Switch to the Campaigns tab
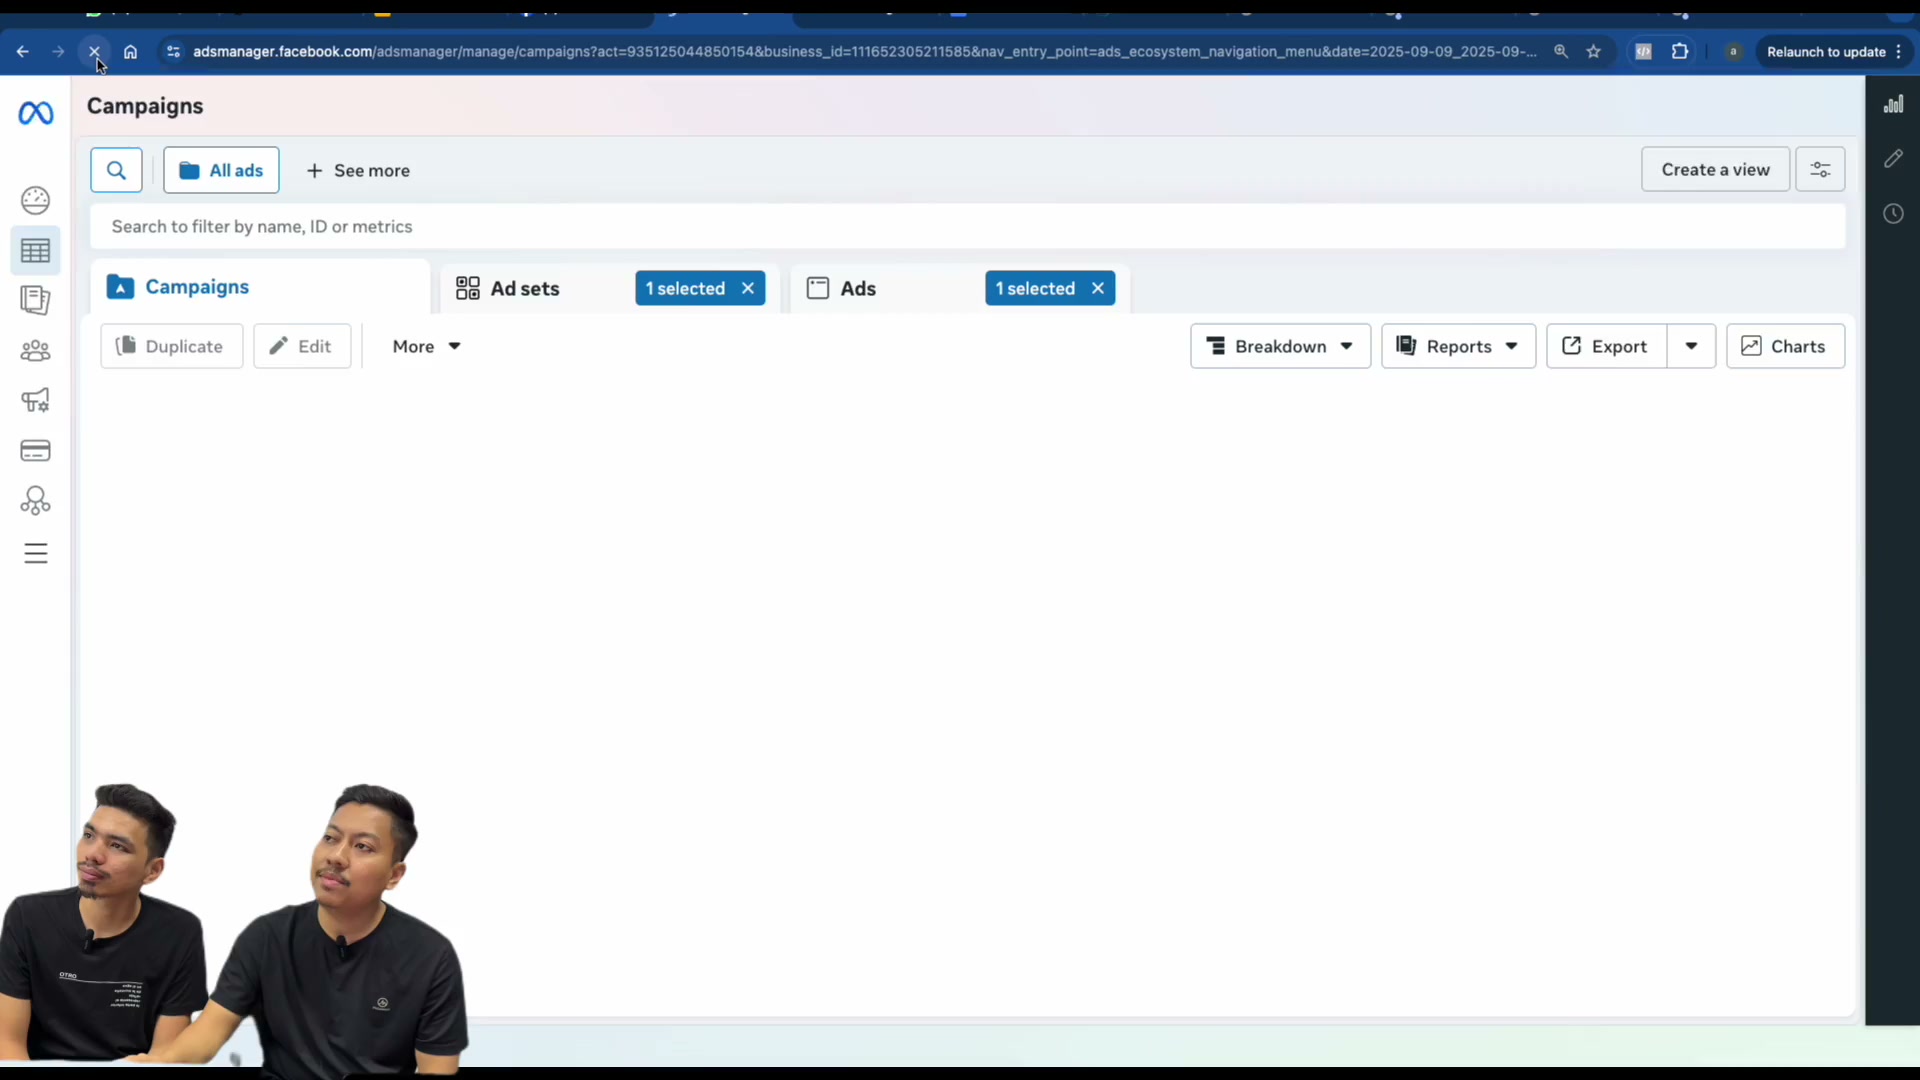The height and width of the screenshot is (1080, 1920). (x=260, y=287)
